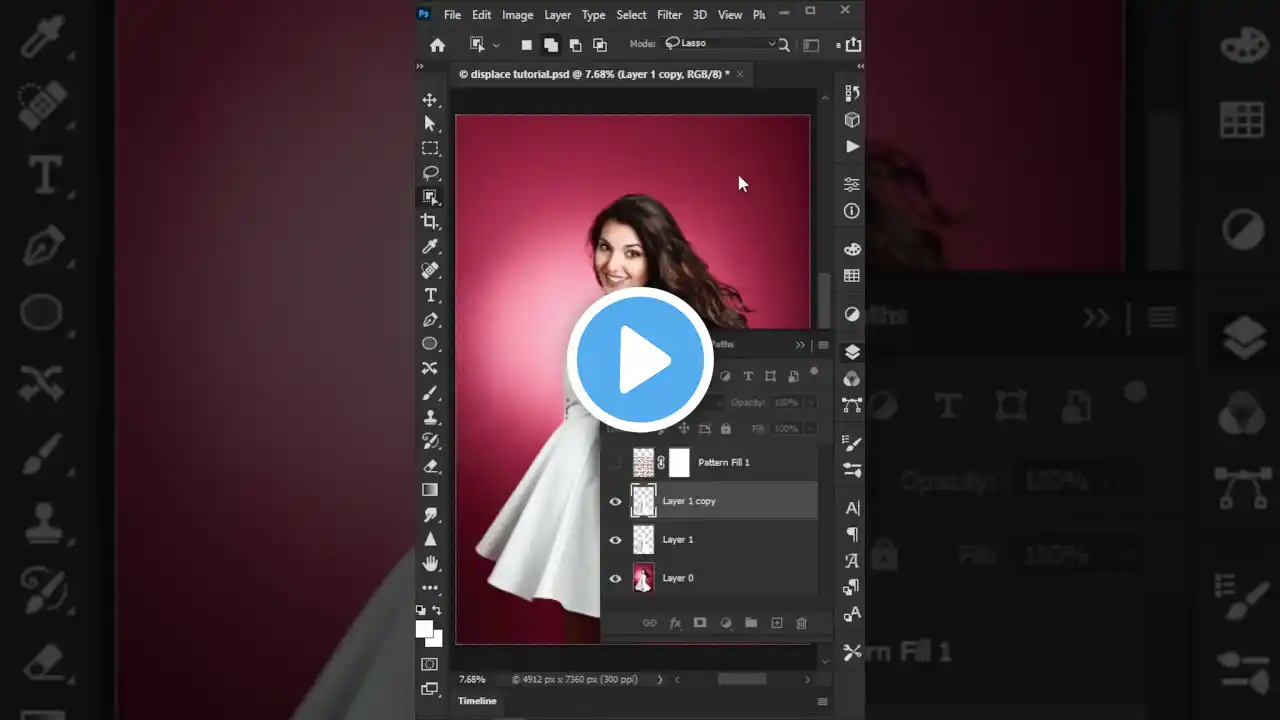This screenshot has height=720, width=1280.
Task: Click the Add layer style fx button
Action: [674, 623]
